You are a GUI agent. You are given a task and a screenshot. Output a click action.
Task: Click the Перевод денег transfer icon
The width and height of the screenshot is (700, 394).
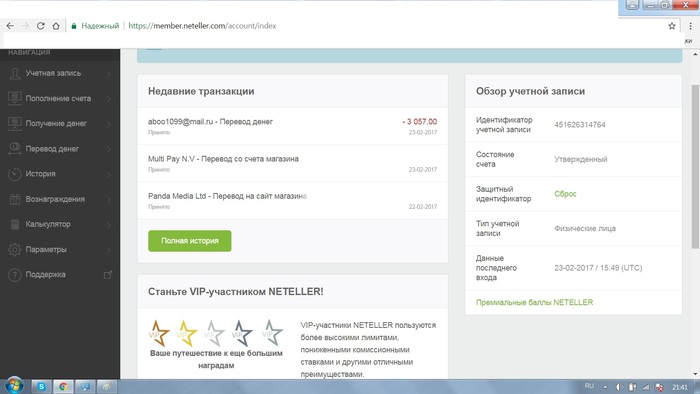(x=15, y=149)
